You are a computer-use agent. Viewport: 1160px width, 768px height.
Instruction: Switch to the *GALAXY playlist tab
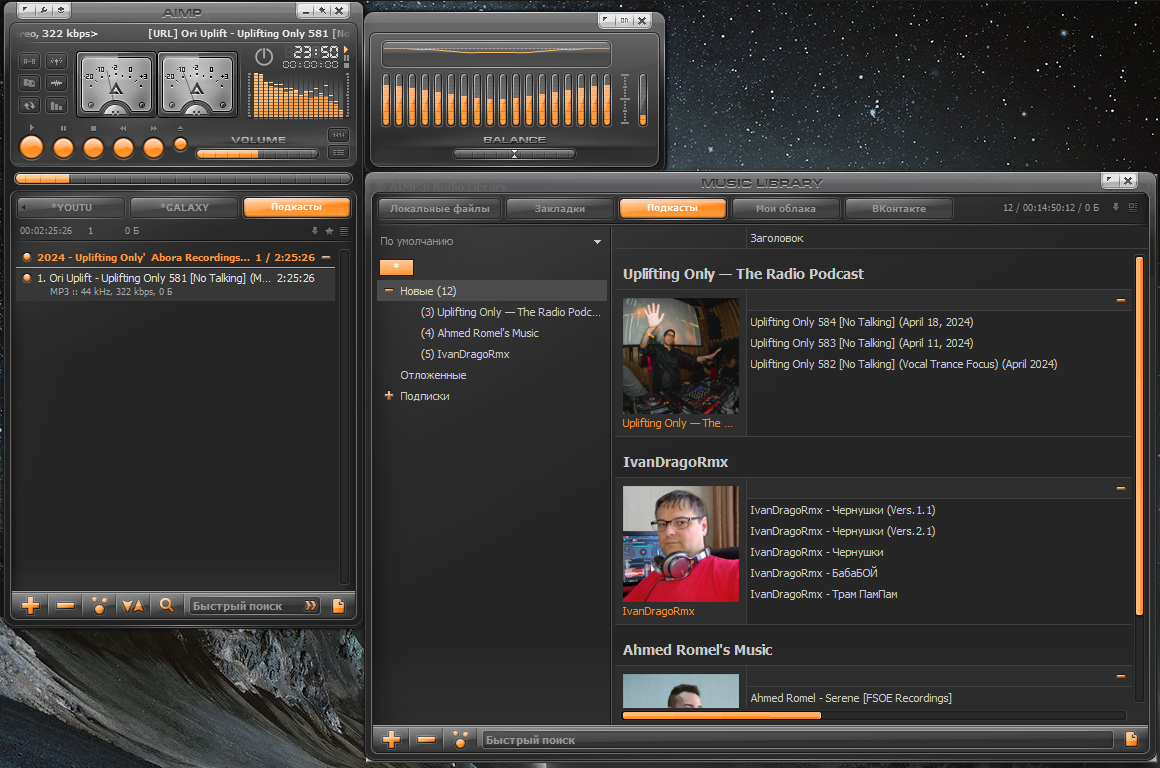[185, 208]
